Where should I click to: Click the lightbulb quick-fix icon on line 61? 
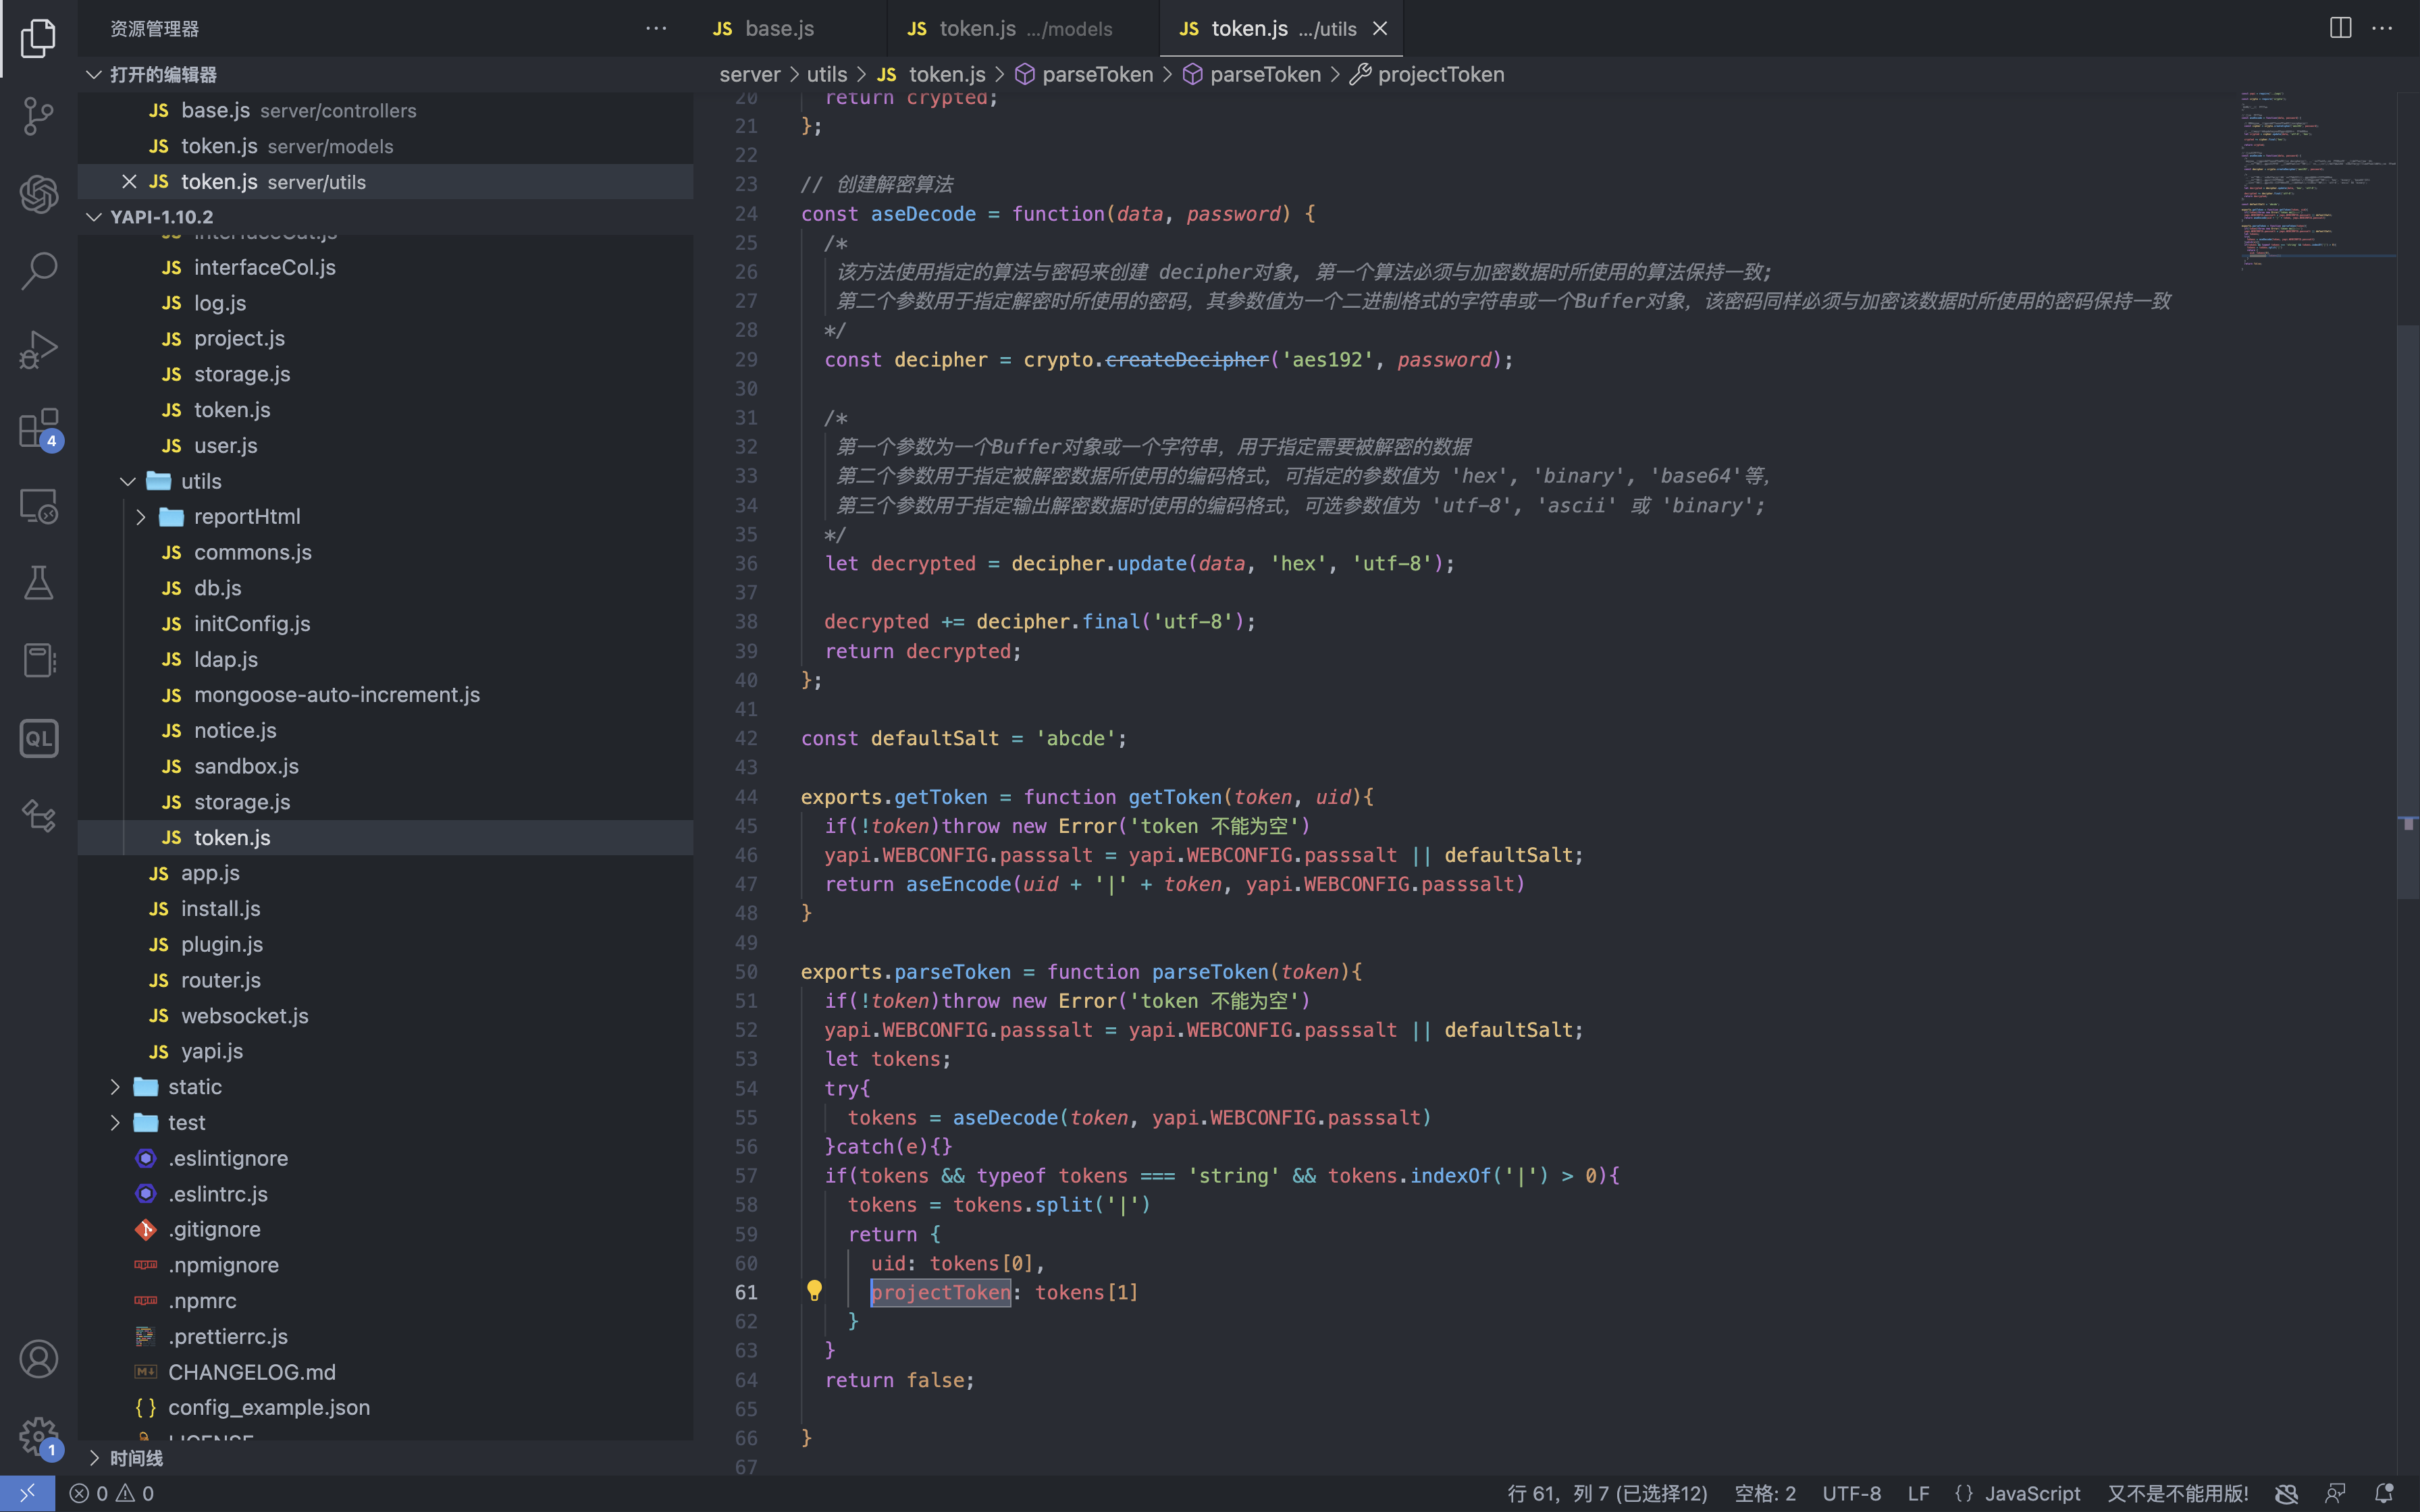tap(814, 1291)
